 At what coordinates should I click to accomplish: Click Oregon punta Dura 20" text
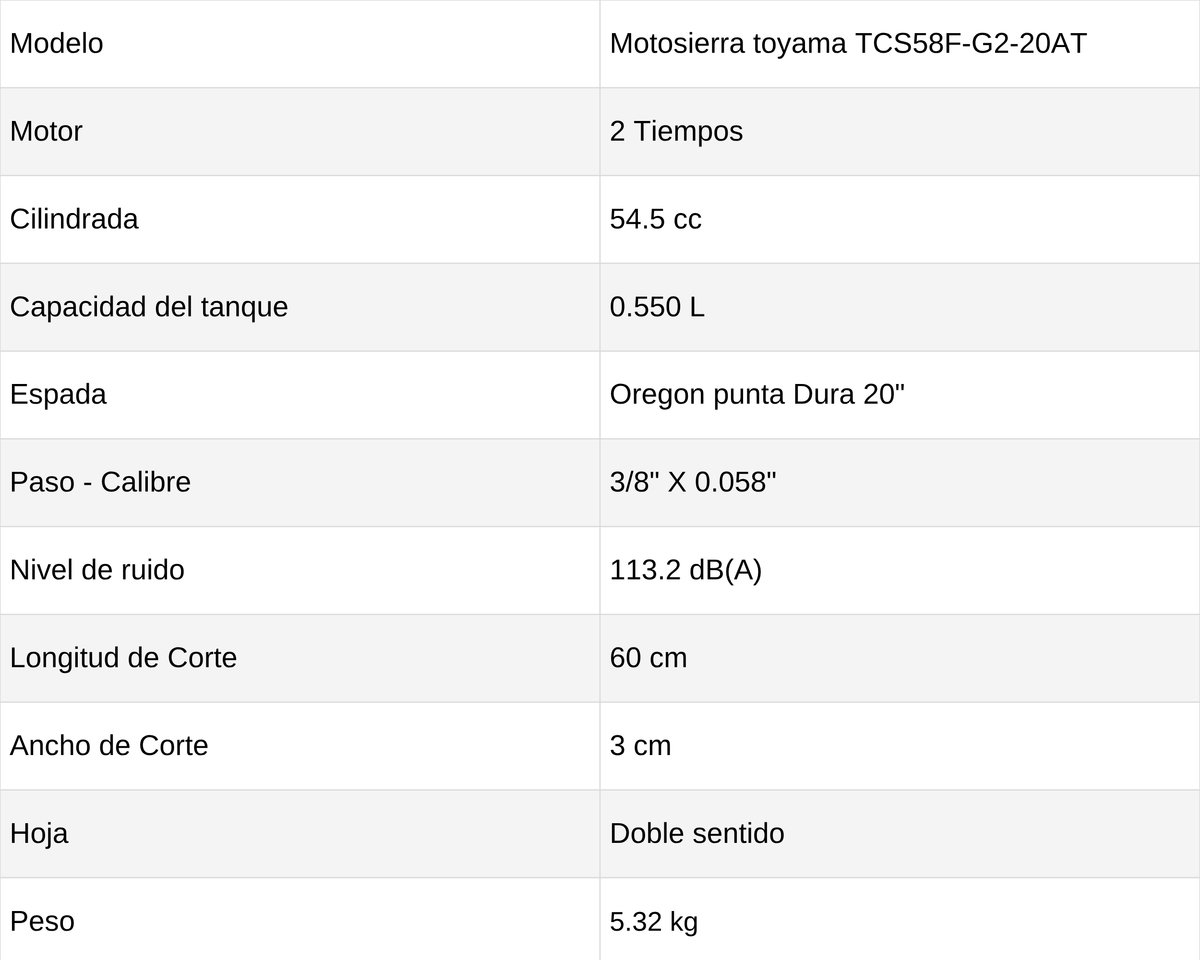757,395
